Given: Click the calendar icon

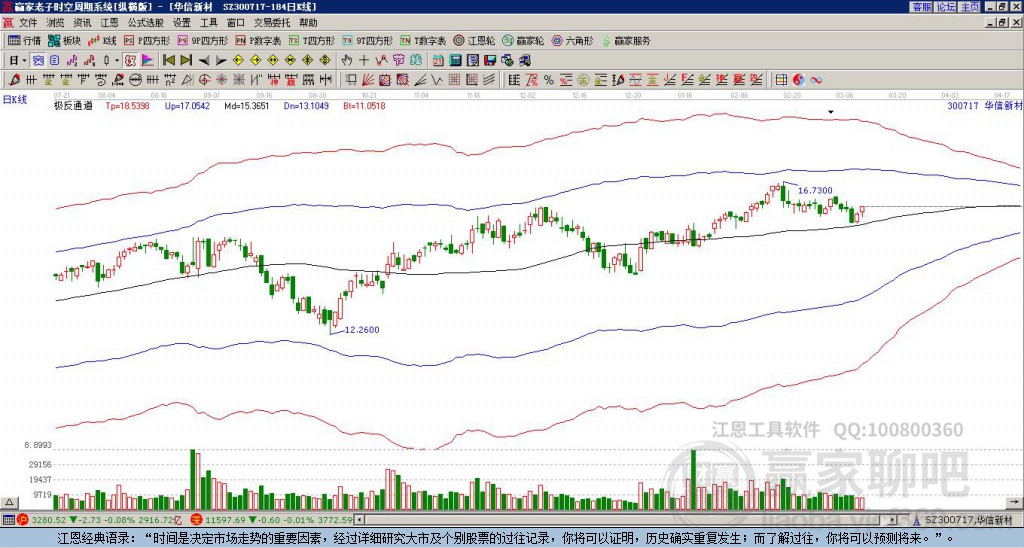Looking at the screenshot, I should pos(438,61).
